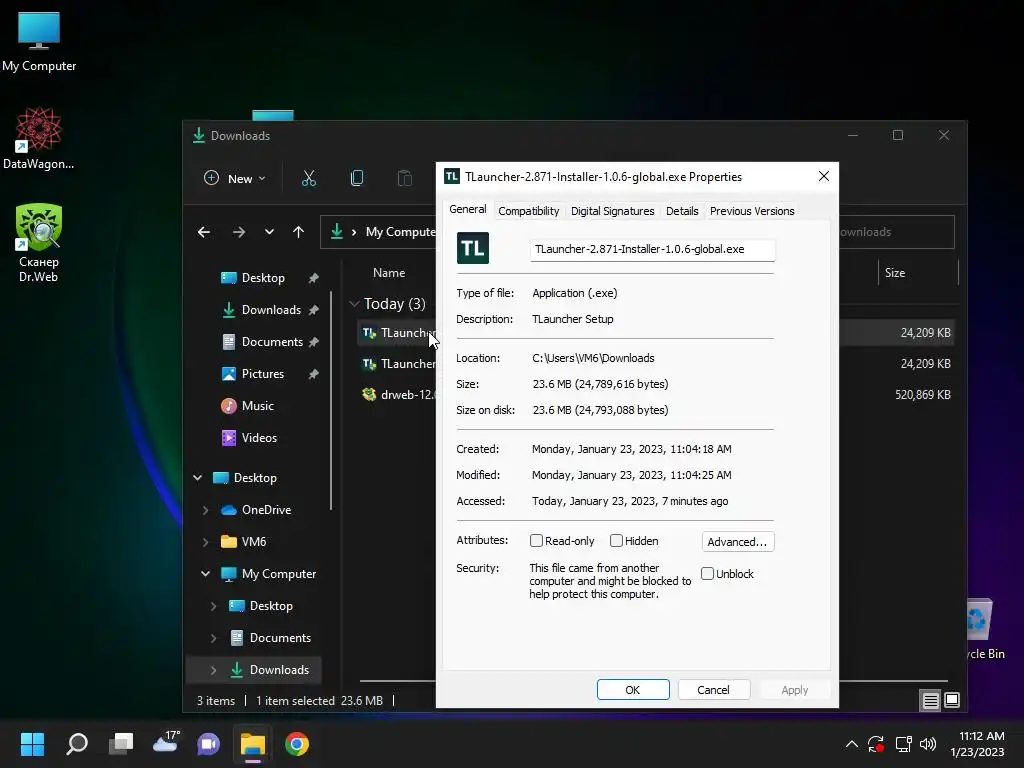Sort by the Name column header
1024x768 pixels.
389,273
